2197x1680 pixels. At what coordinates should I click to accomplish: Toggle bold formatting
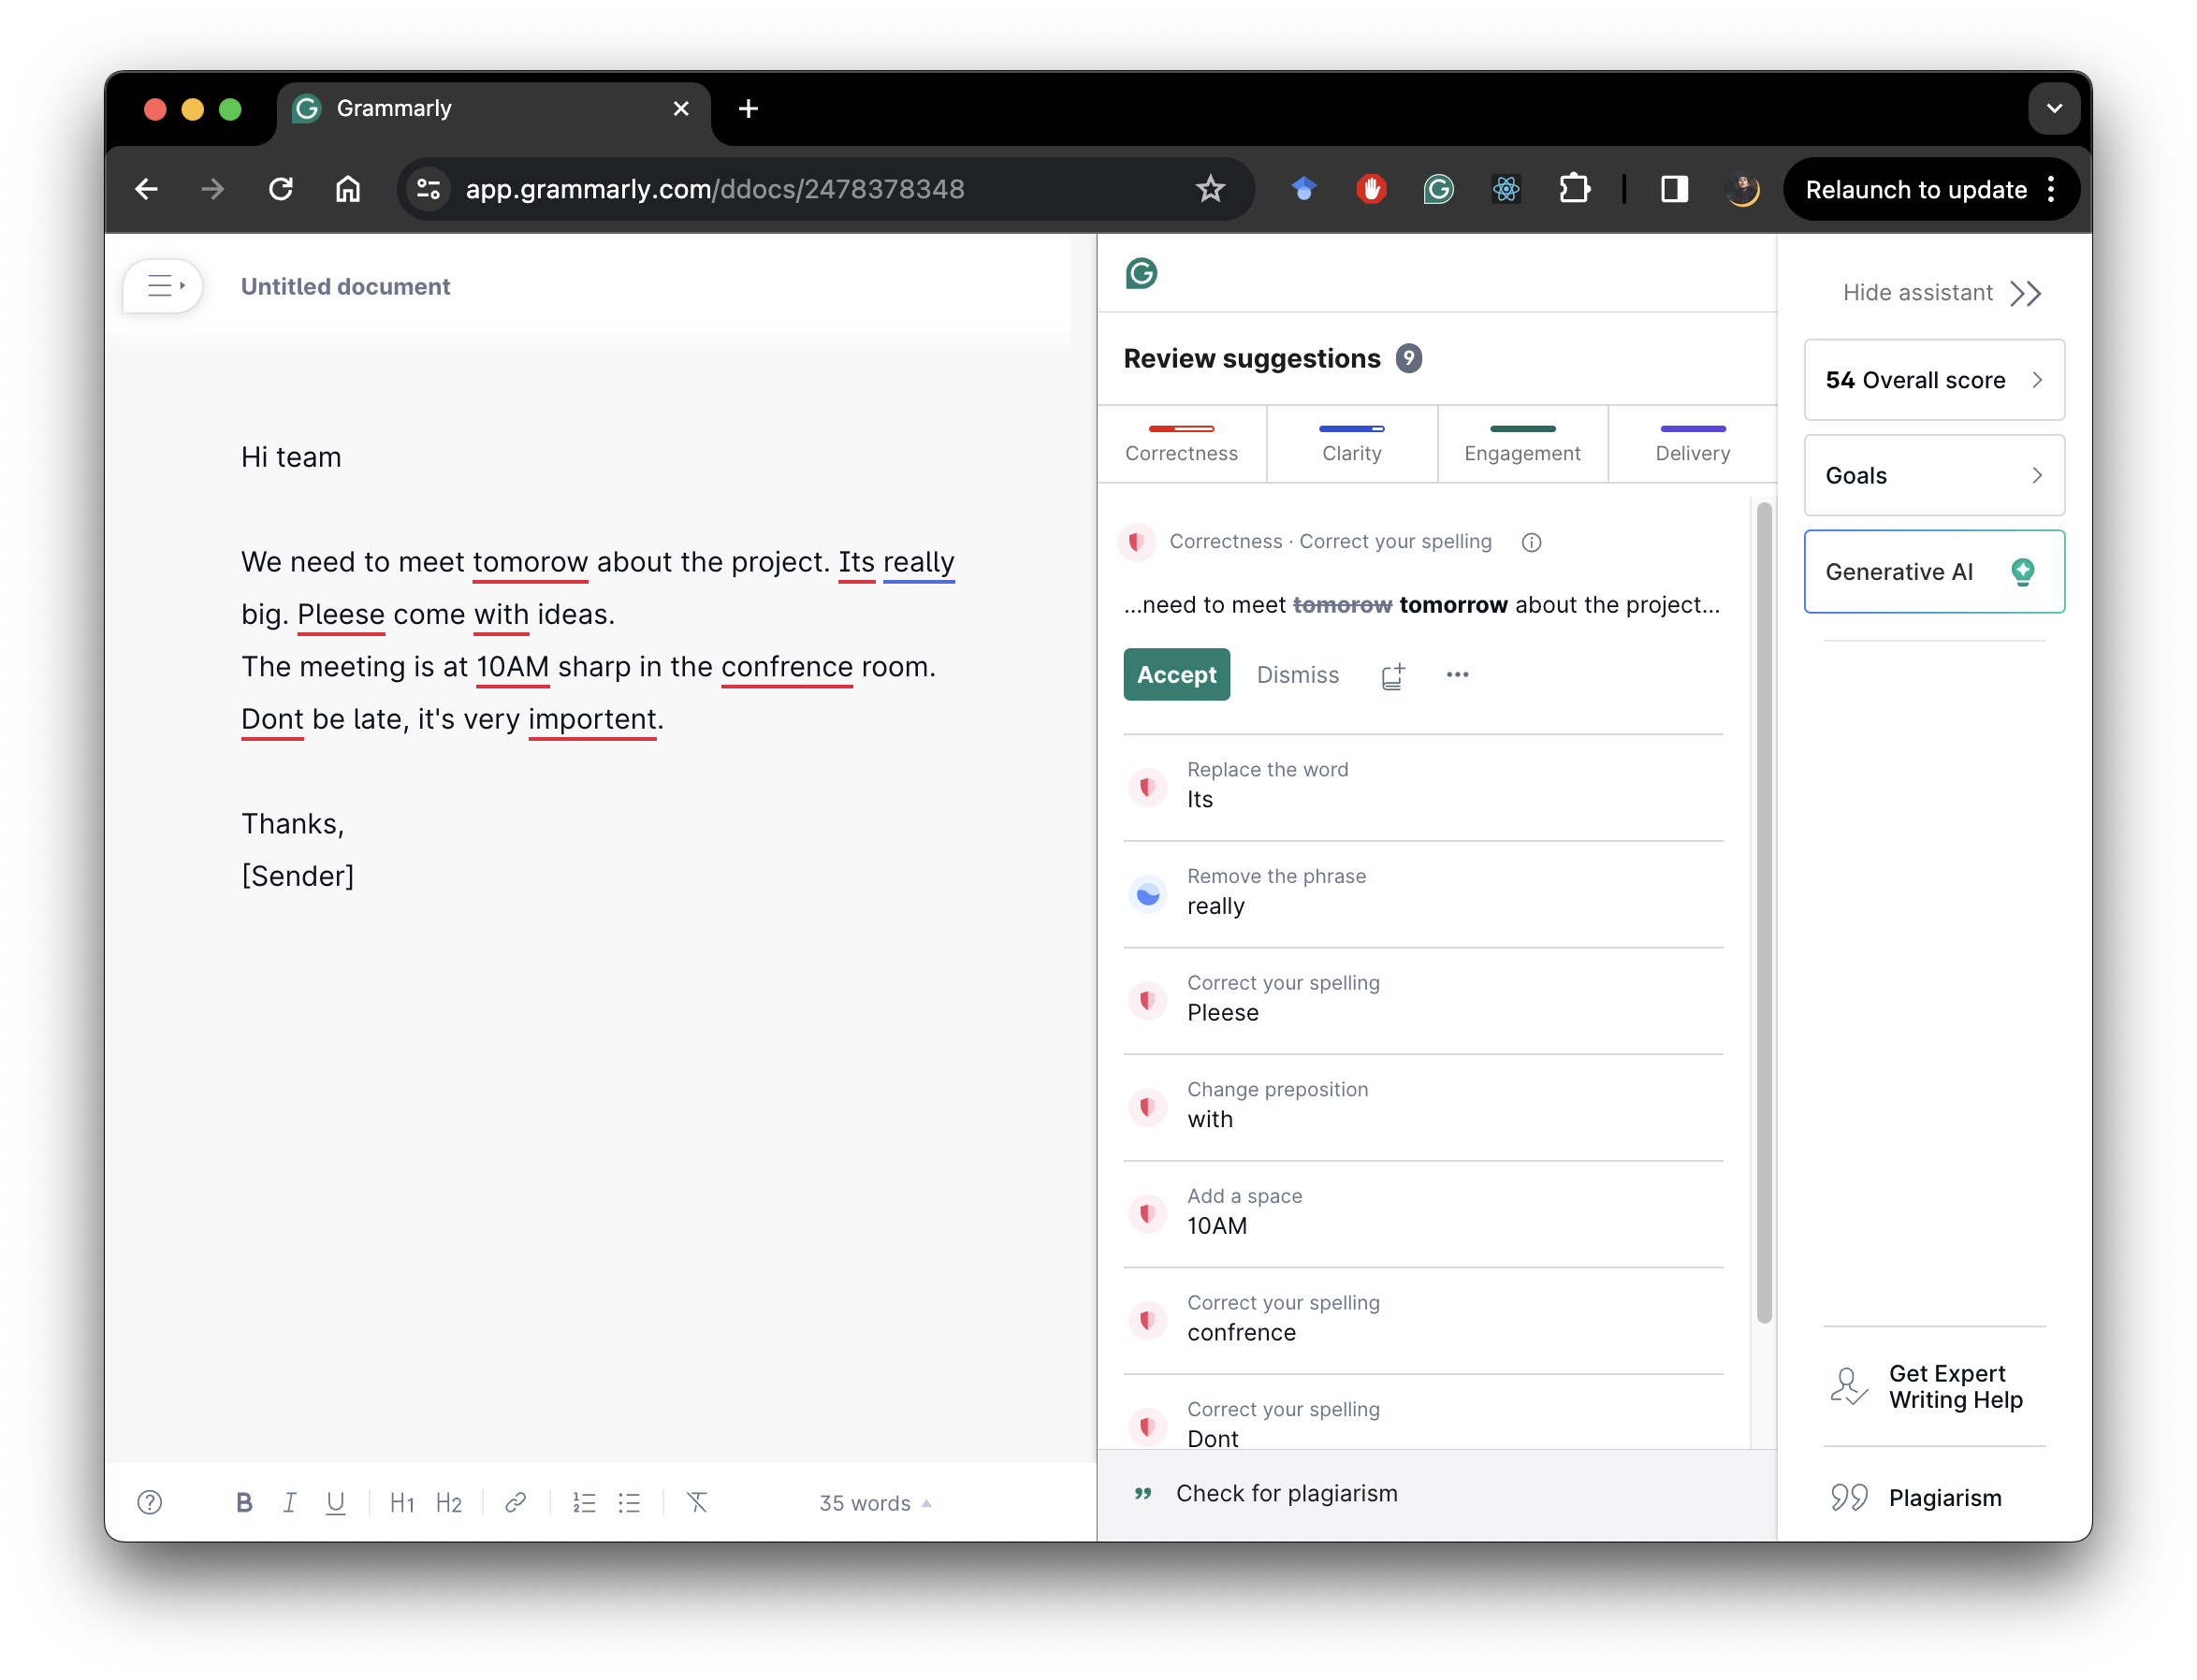[243, 1502]
